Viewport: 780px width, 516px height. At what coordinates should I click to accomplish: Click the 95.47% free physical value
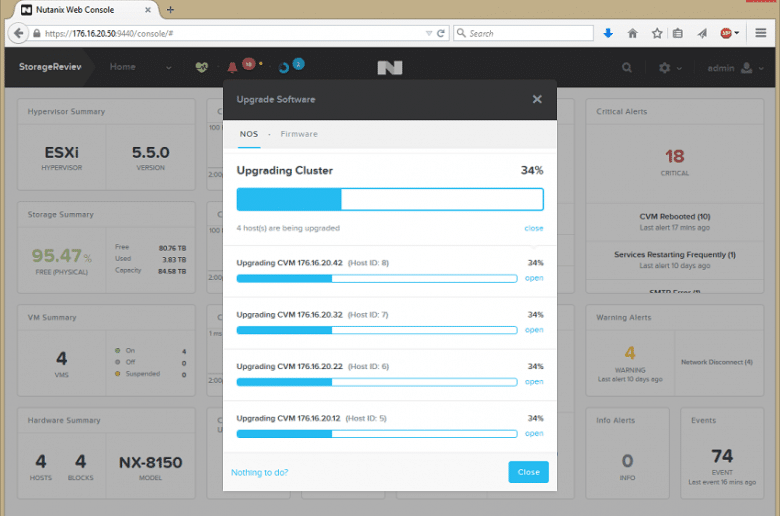[x=62, y=255]
